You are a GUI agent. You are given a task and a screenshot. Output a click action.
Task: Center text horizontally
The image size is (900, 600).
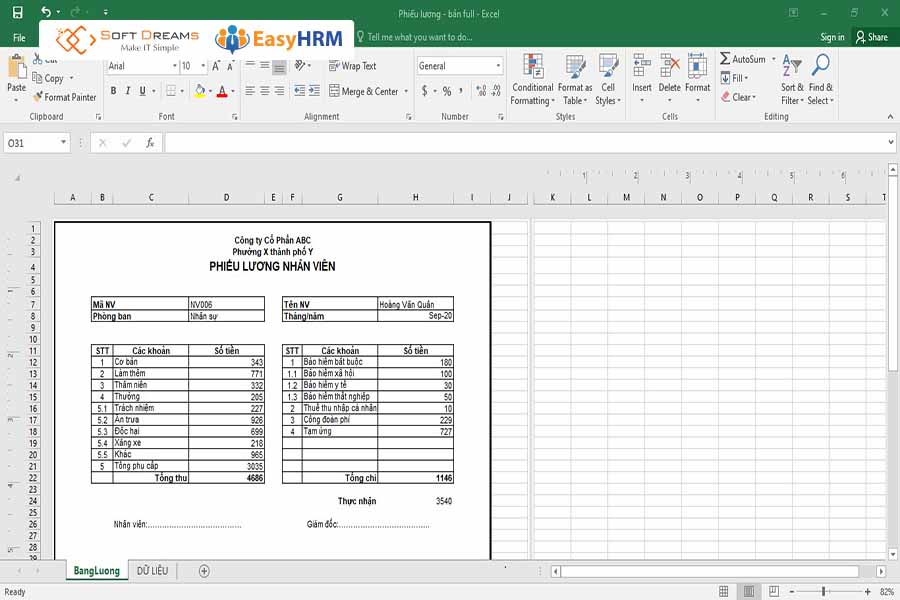(x=265, y=91)
